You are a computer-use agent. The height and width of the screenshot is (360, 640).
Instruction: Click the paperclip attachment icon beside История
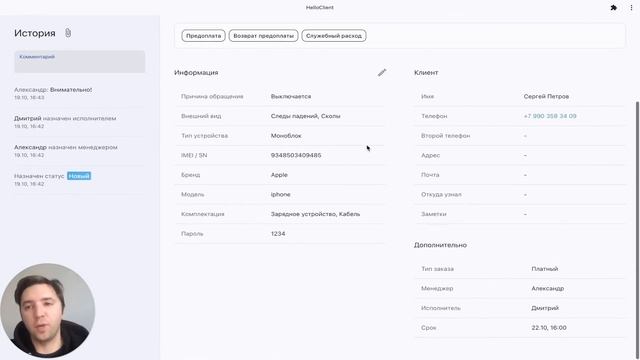68,33
